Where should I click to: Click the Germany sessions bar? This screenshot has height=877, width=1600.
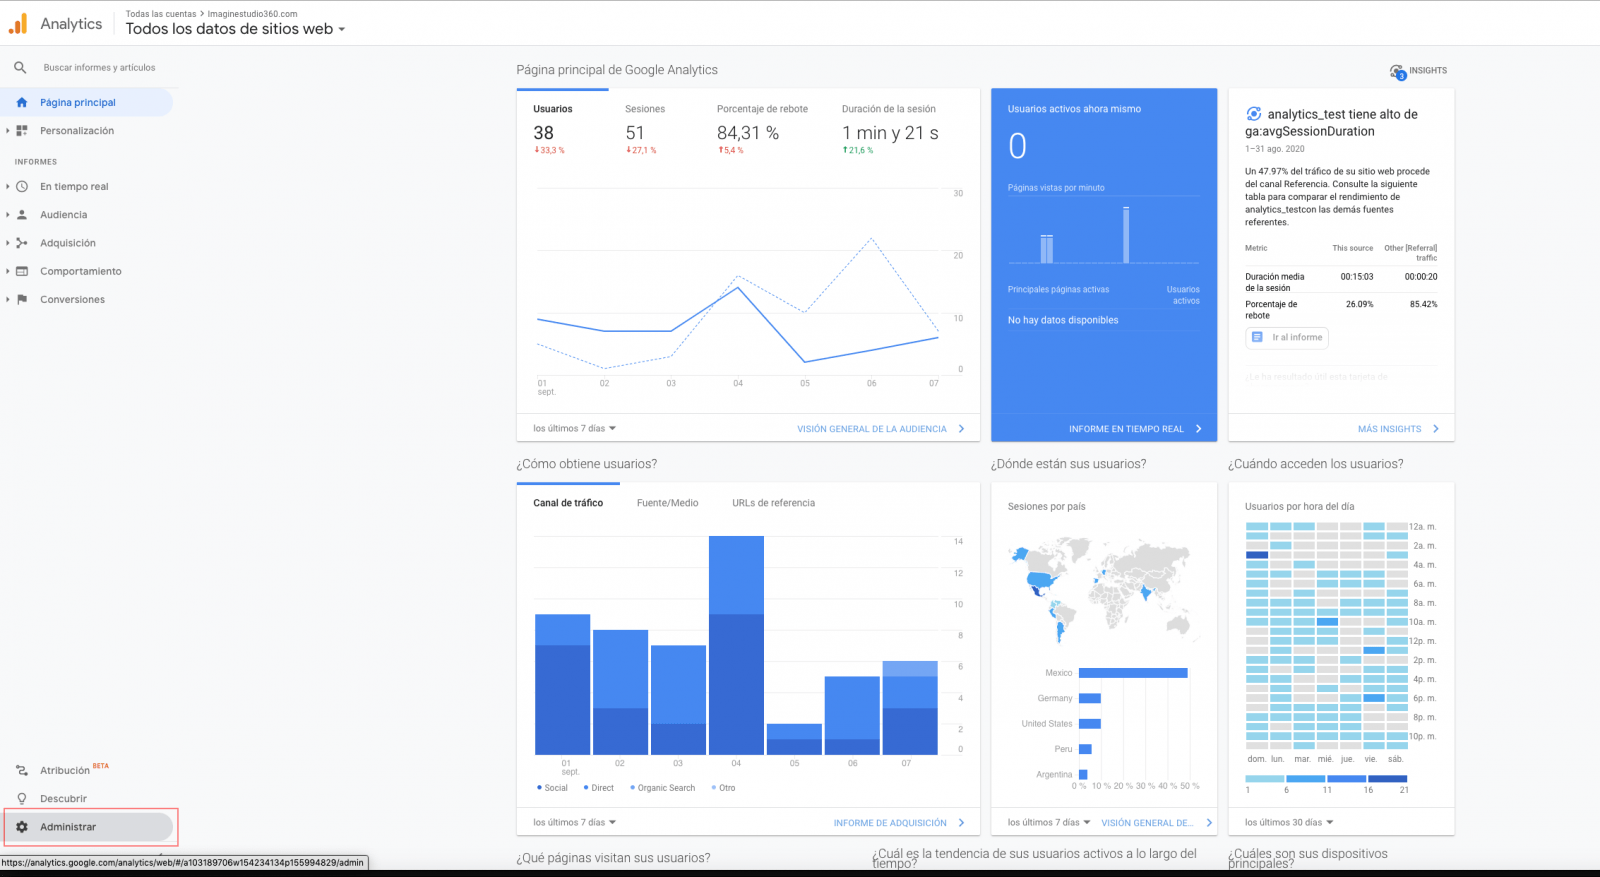tap(1090, 698)
